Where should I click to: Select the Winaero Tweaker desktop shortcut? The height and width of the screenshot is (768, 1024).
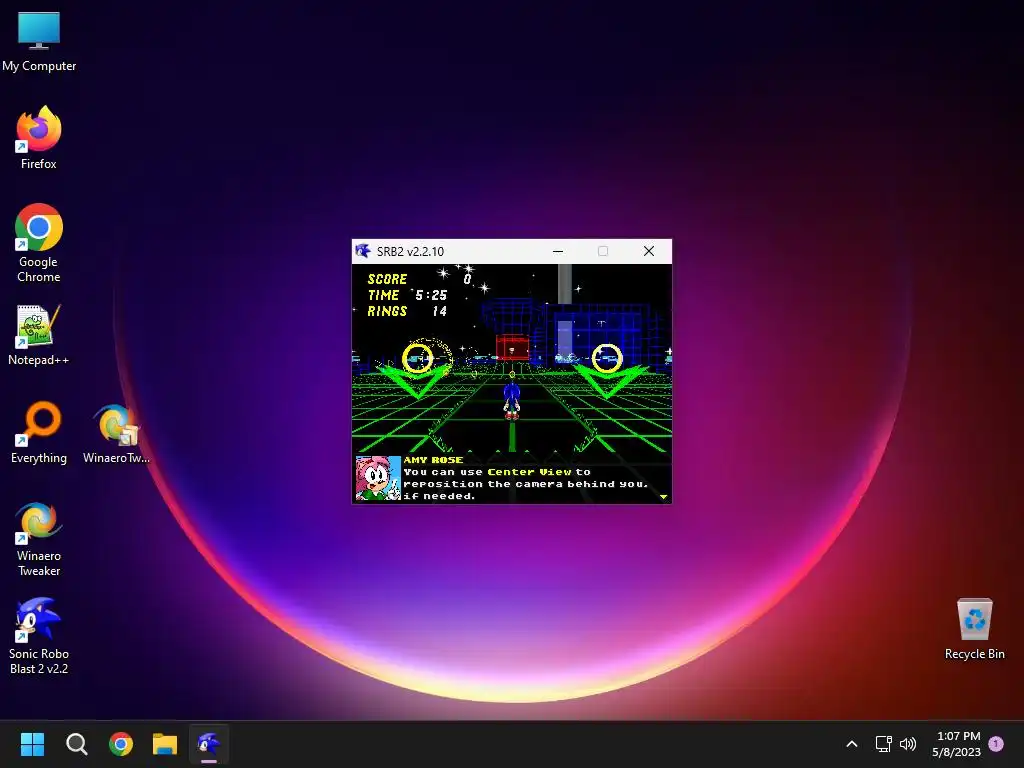click(x=39, y=538)
